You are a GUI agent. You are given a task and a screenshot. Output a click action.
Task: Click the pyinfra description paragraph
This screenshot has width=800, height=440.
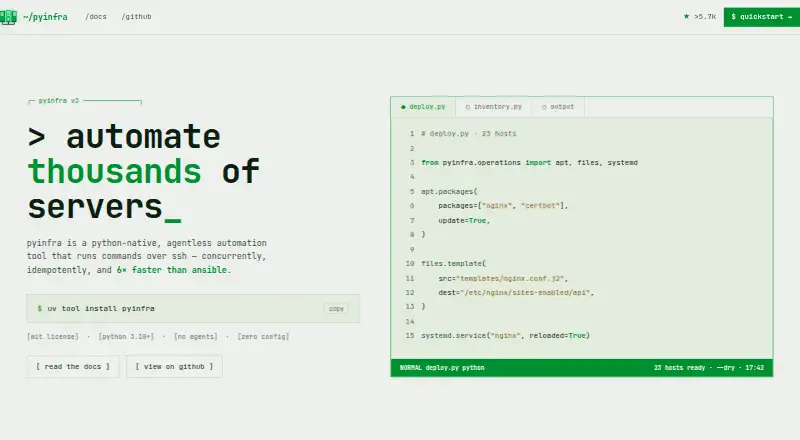[147, 256]
